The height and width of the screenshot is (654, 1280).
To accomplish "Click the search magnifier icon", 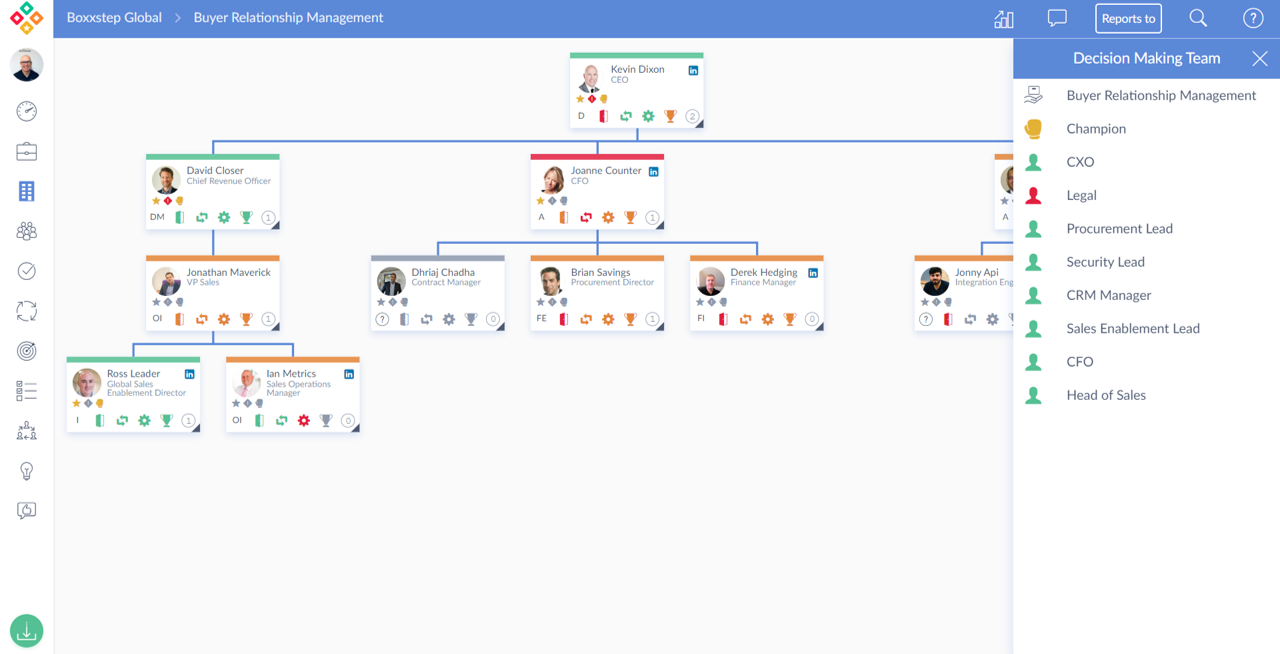I will 1198,18.
